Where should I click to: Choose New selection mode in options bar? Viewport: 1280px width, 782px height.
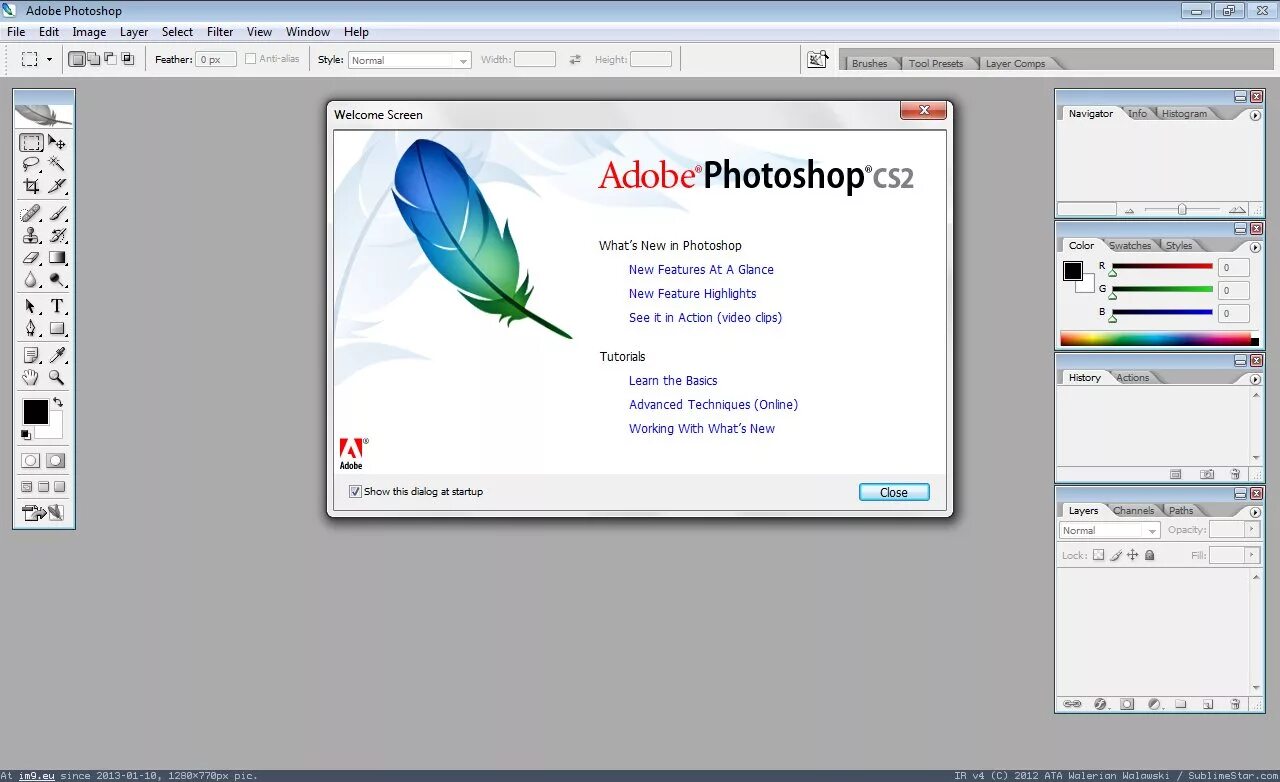[x=77, y=59]
